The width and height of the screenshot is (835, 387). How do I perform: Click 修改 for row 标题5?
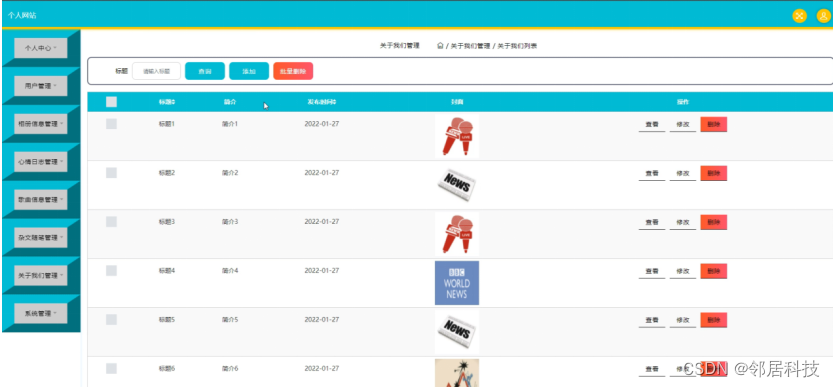coord(683,320)
